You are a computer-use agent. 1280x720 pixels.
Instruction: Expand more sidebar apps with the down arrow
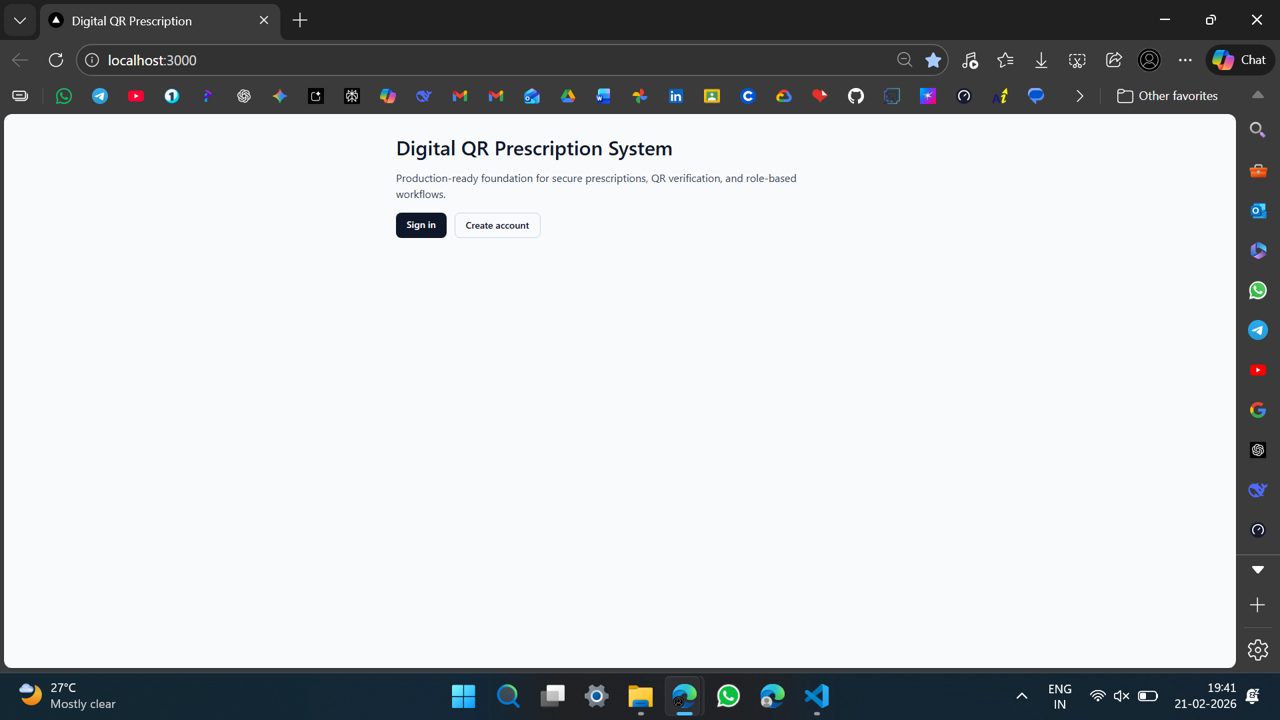coord(1258,570)
